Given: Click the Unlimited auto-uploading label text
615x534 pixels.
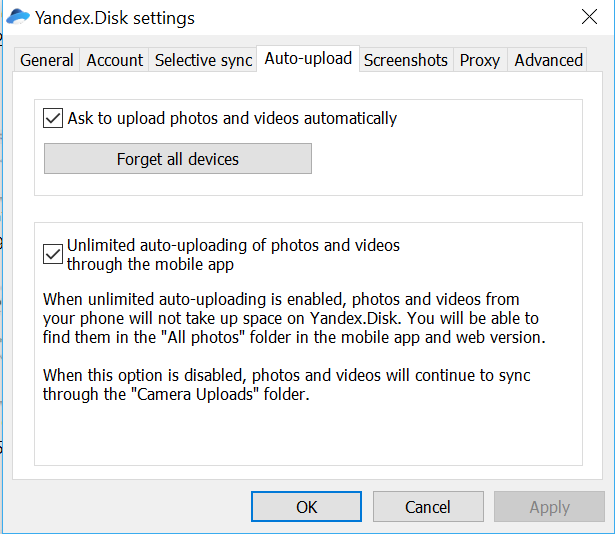Looking at the screenshot, I should [x=233, y=254].
